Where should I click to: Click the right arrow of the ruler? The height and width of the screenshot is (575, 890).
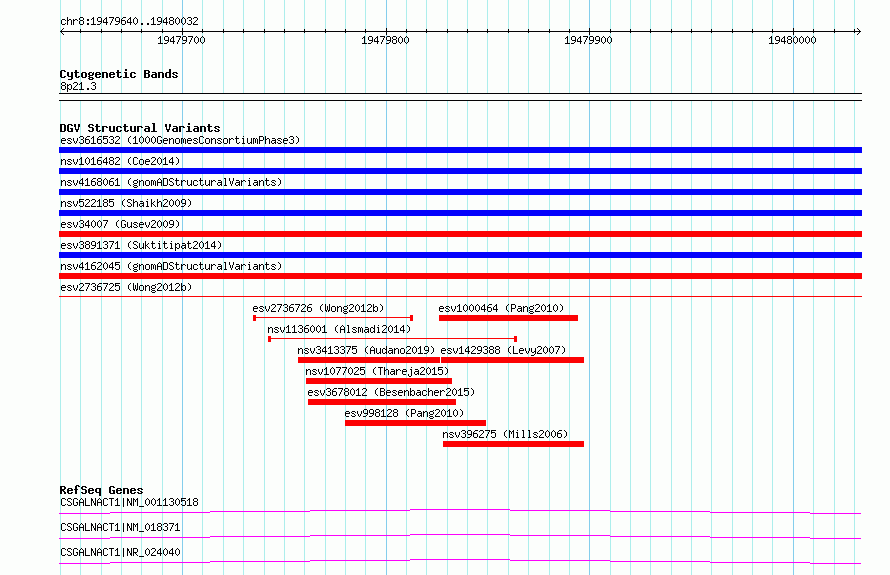pyautogui.click(x=858, y=31)
